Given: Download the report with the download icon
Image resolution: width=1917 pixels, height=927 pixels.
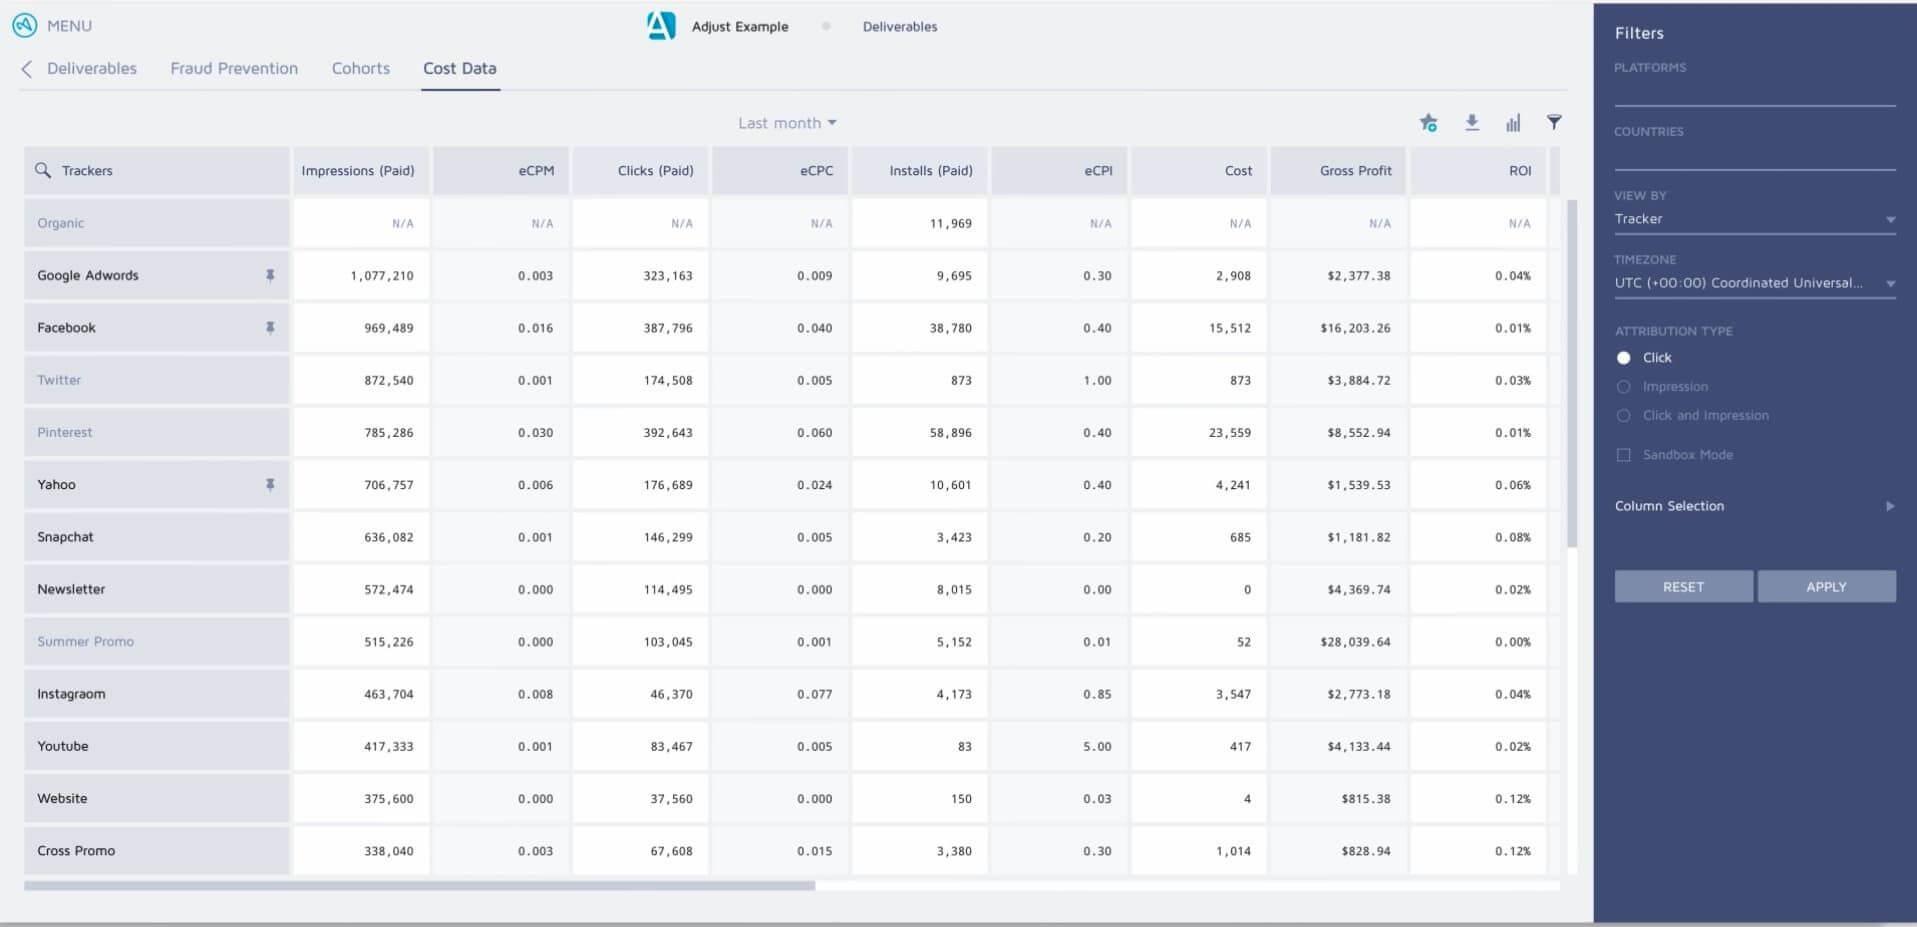Looking at the screenshot, I should 1471,122.
